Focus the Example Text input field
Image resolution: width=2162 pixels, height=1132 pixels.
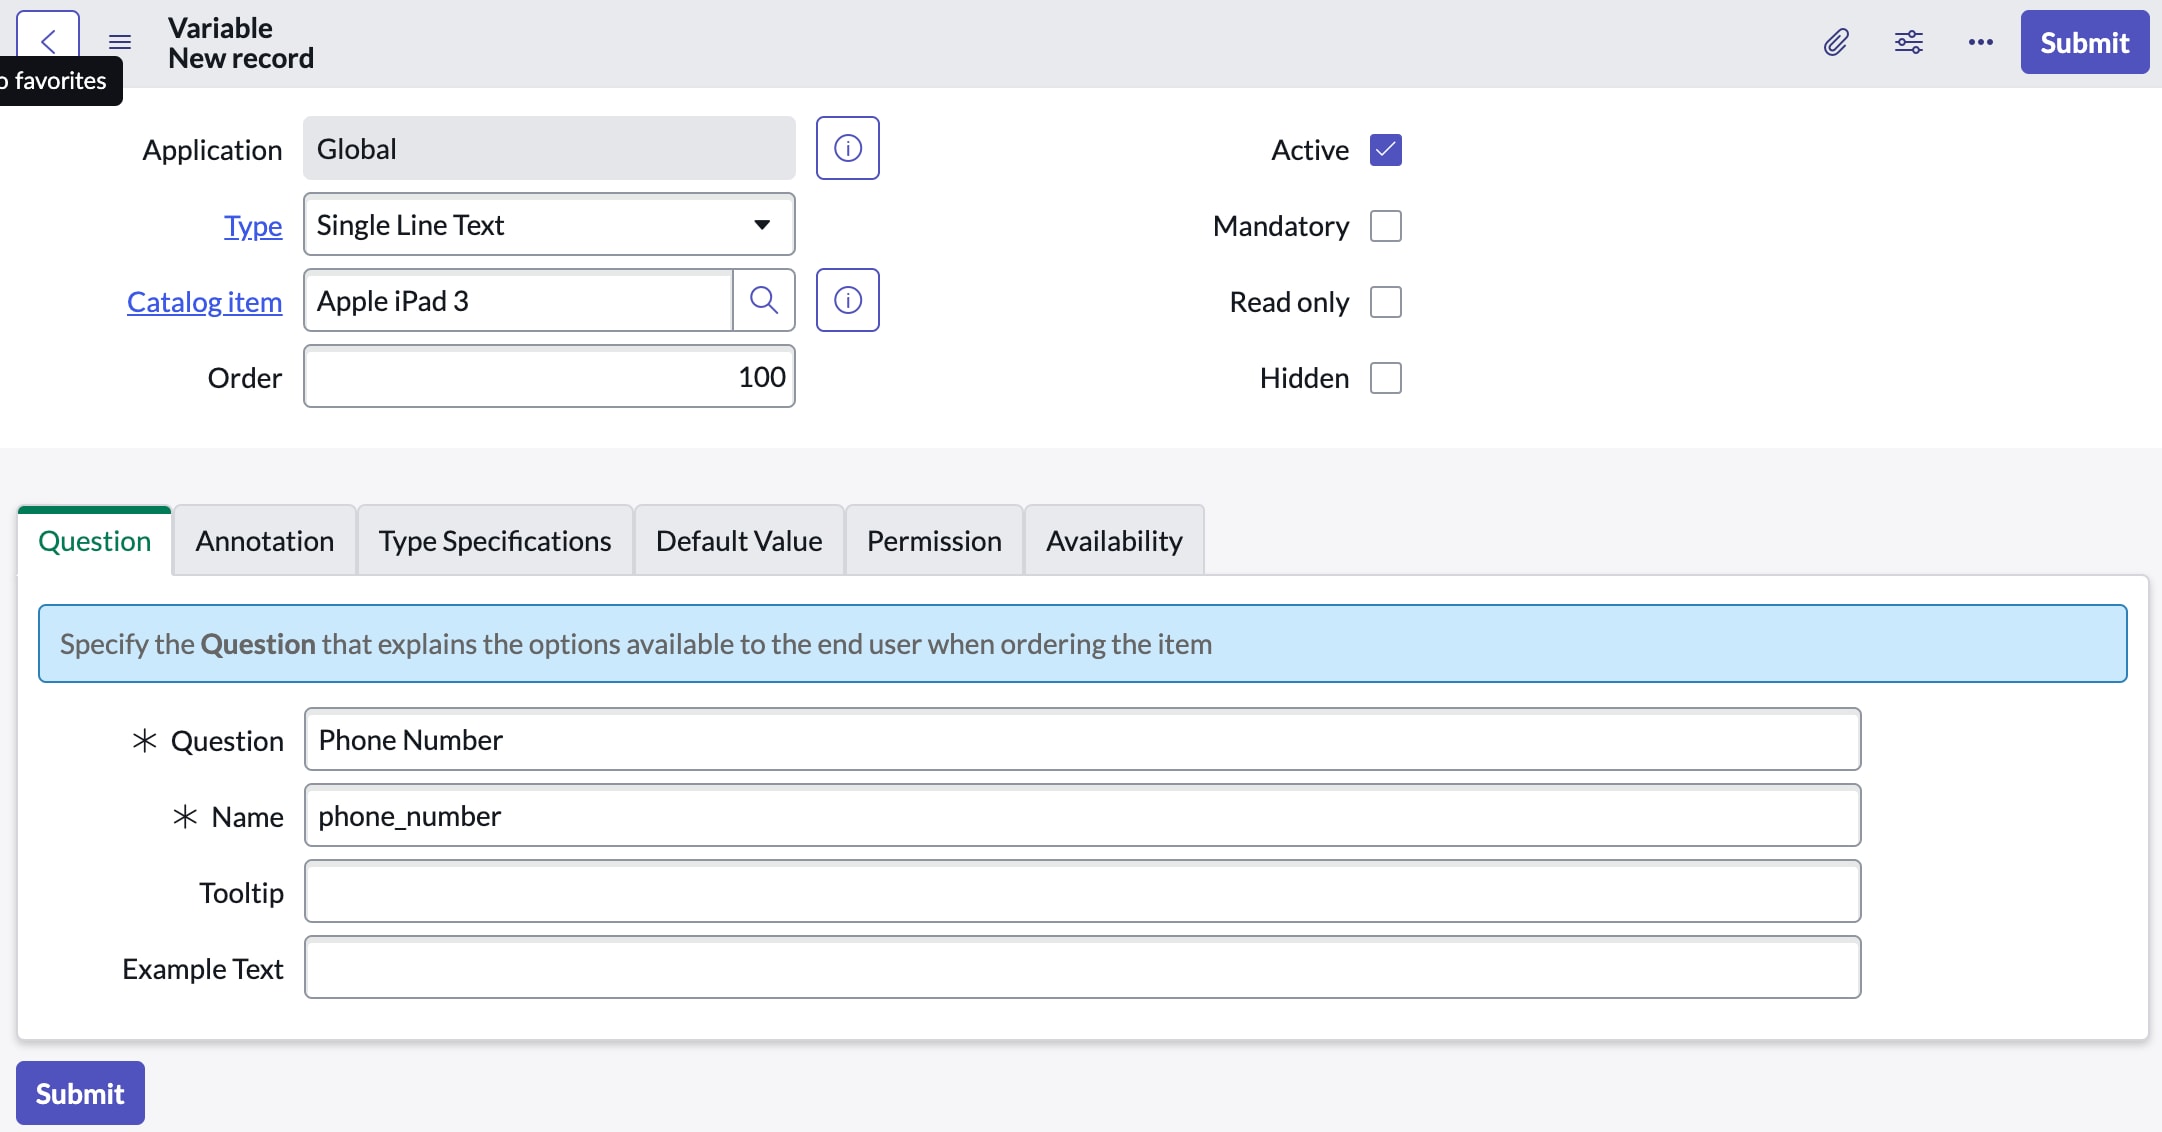[x=1082, y=967]
